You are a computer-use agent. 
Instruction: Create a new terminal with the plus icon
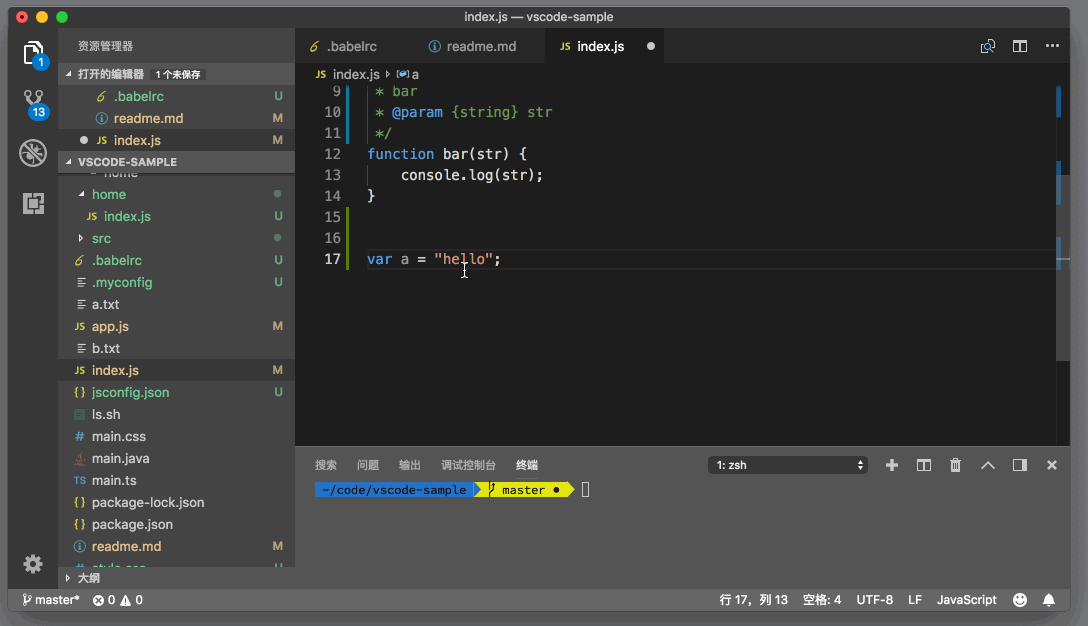(891, 464)
